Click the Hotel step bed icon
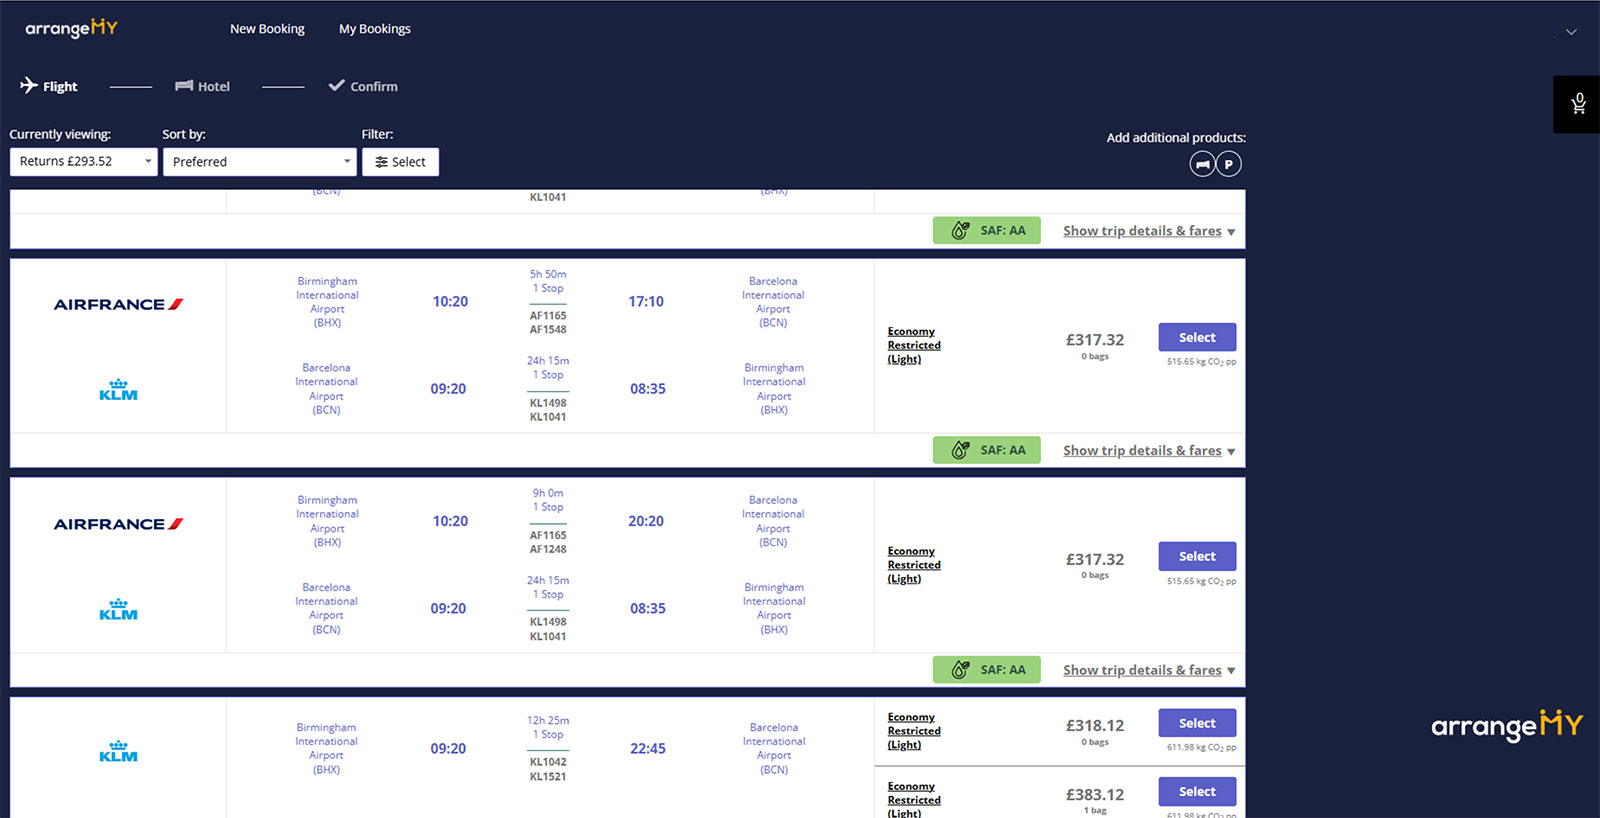 click(x=184, y=86)
